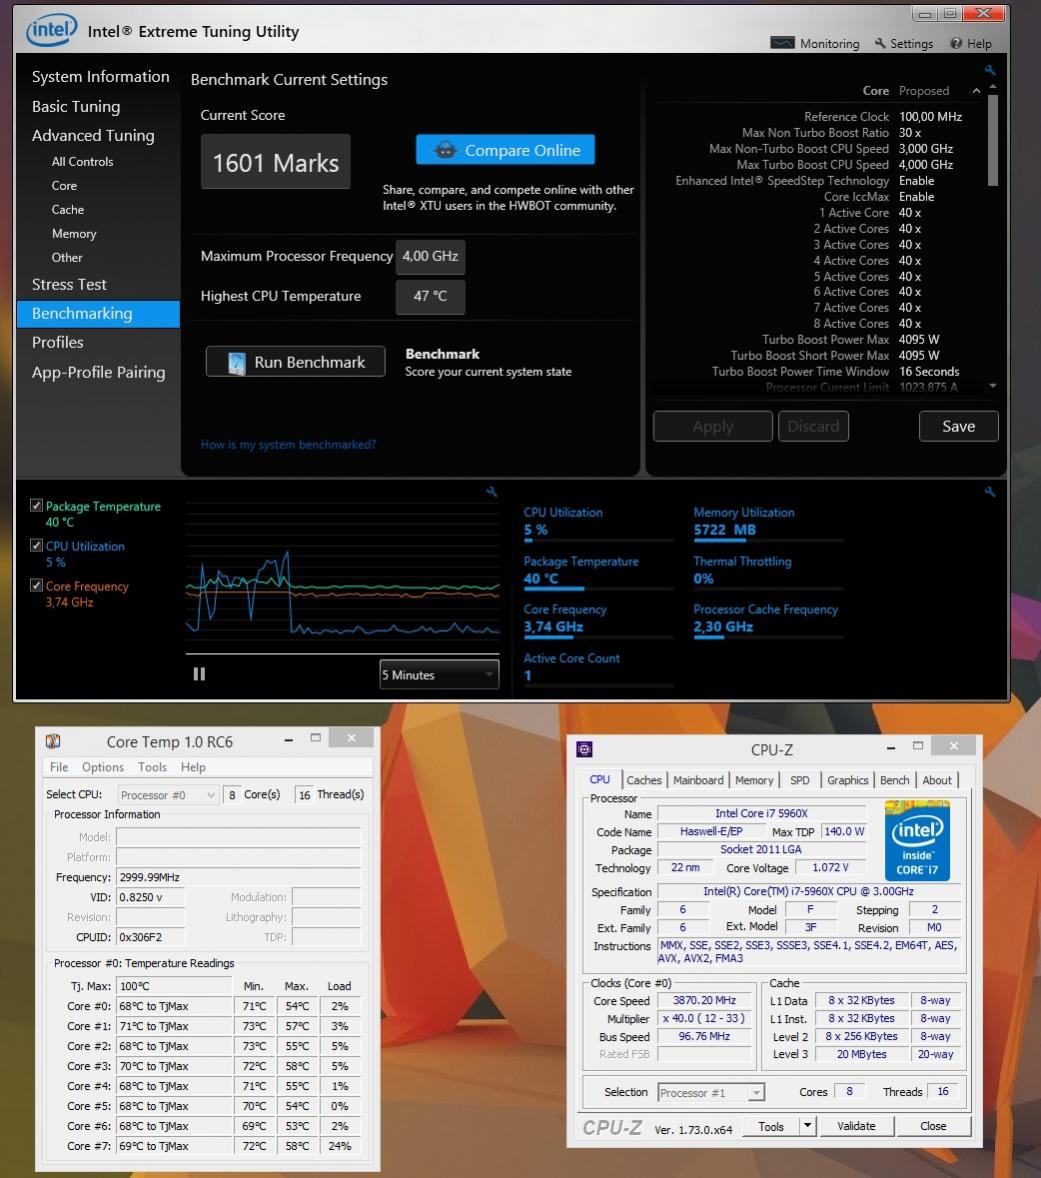Open App-Profile Pairing section

click(x=98, y=372)
